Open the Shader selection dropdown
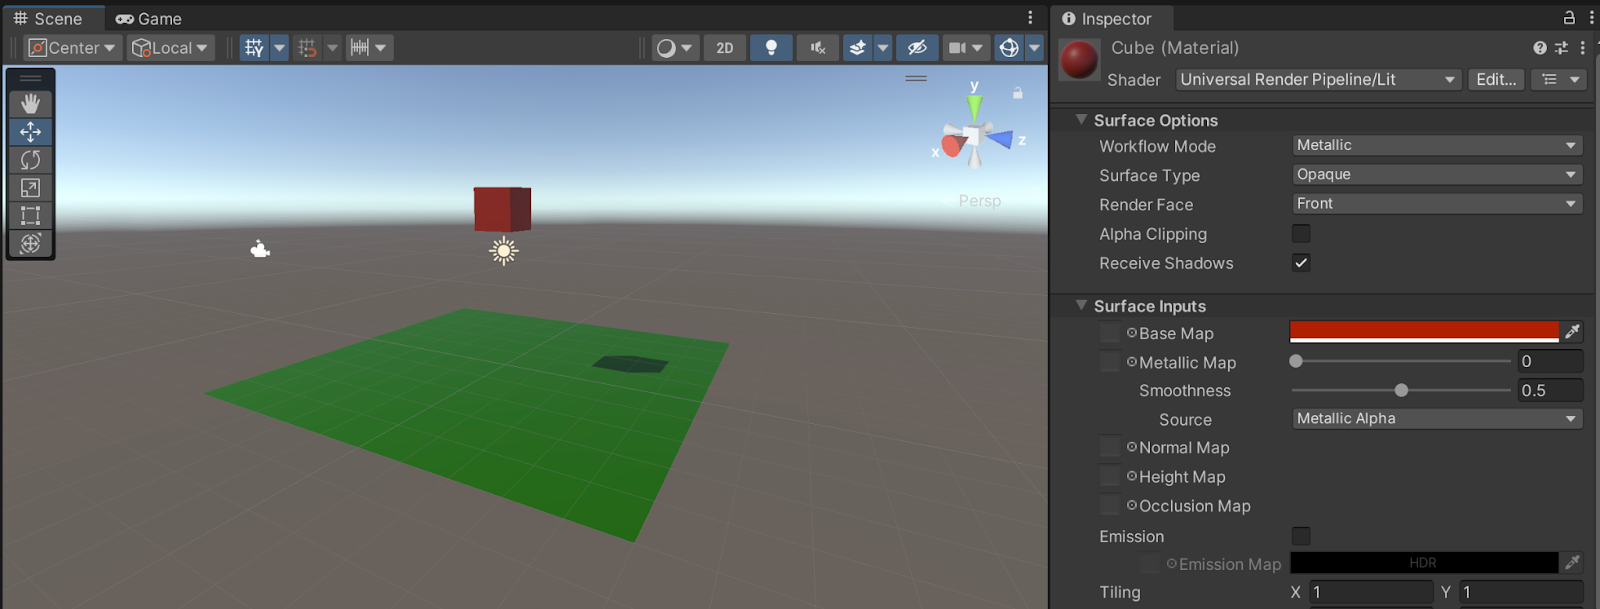Viewport: 1600px width, 609px height. (1317, 80)
